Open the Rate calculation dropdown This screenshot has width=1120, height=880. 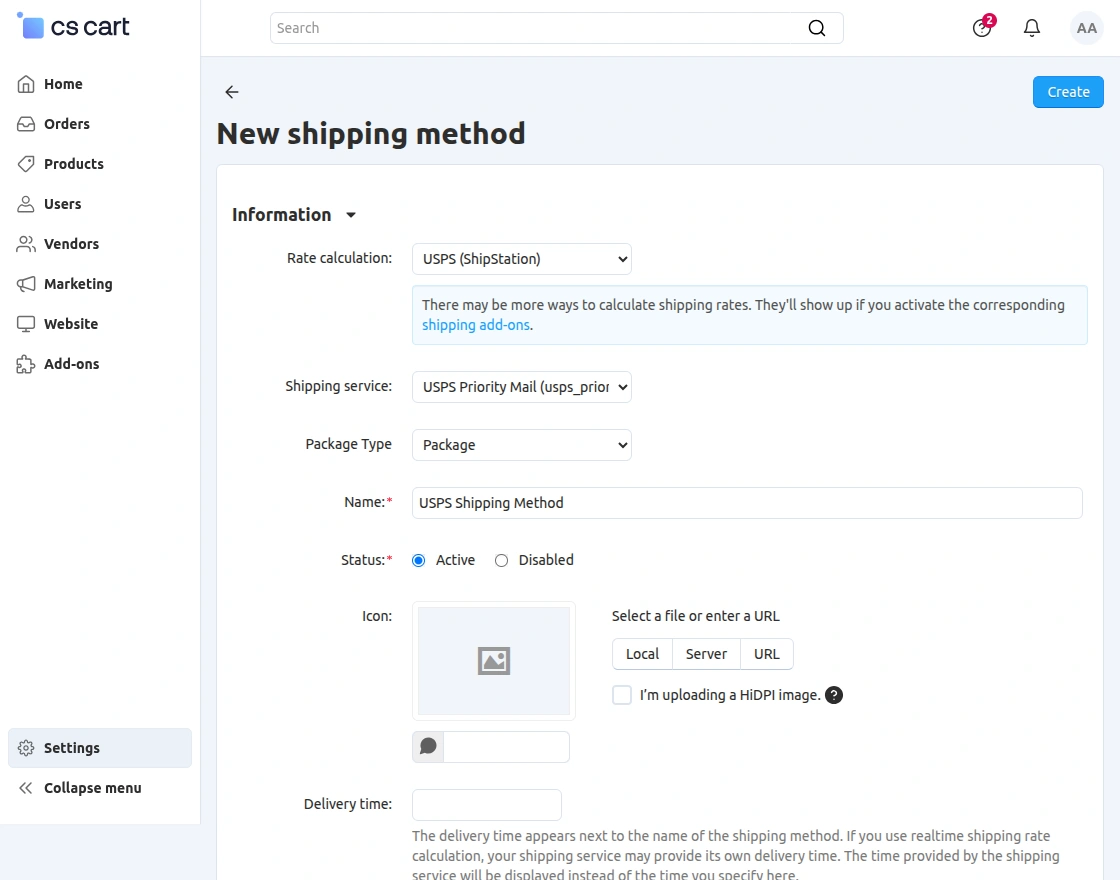(x=521, y=259)
